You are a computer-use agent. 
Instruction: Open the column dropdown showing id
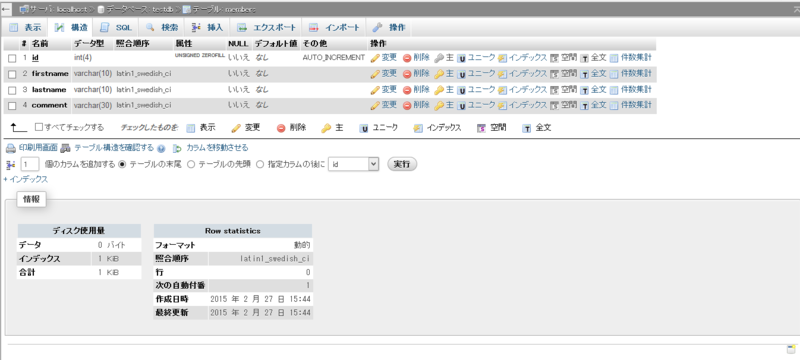[x=353, y=164]
